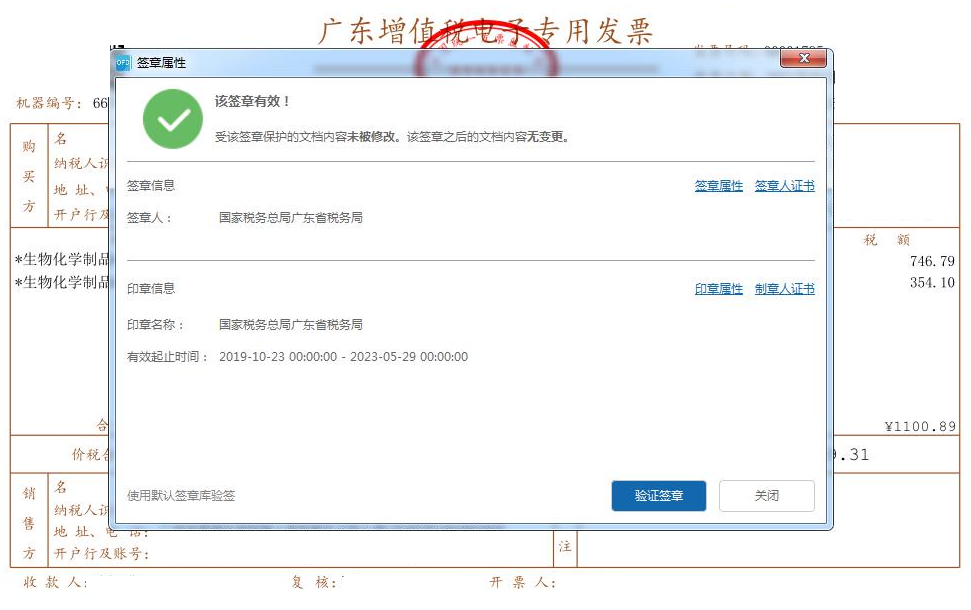This screenshot has width=971, height=610.
Task: Click the OFD icon in dialog title bar
Action: (123, 63)
